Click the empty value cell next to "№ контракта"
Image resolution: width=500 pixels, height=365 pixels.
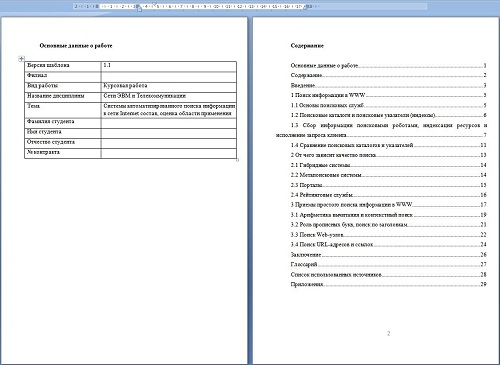169,153
